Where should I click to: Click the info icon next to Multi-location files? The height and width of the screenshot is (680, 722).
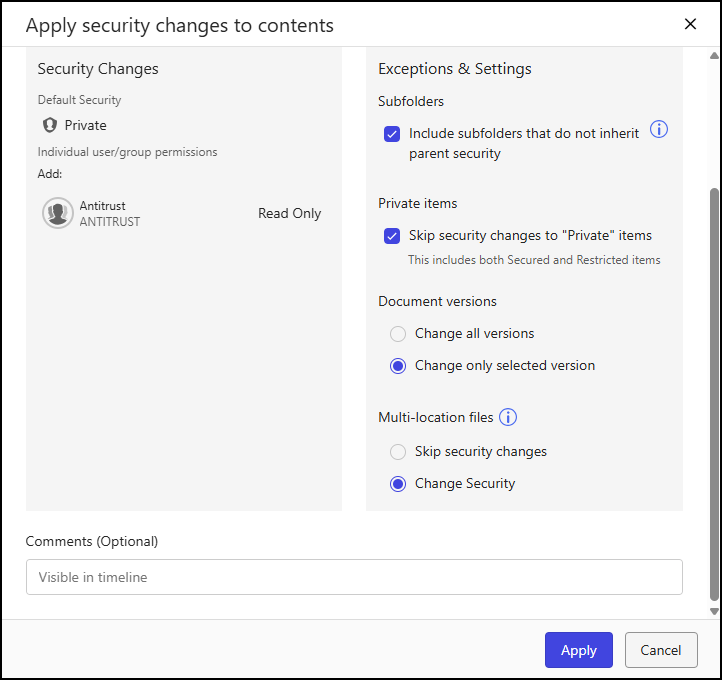pos(508,417)
